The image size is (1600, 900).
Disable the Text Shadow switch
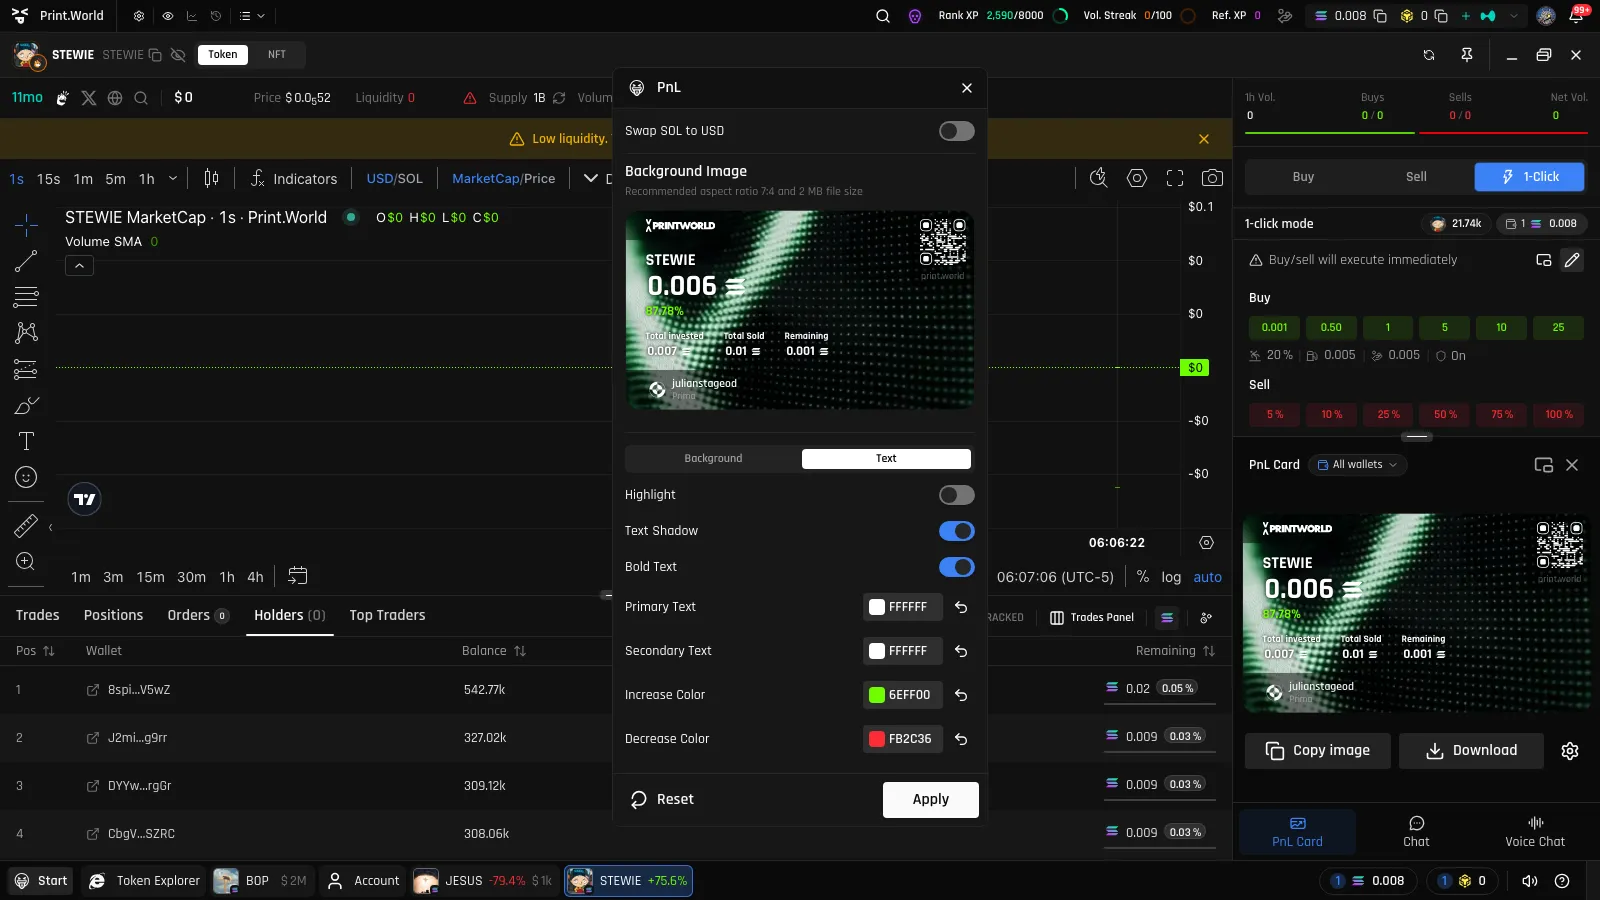click(x=956, y=531)
